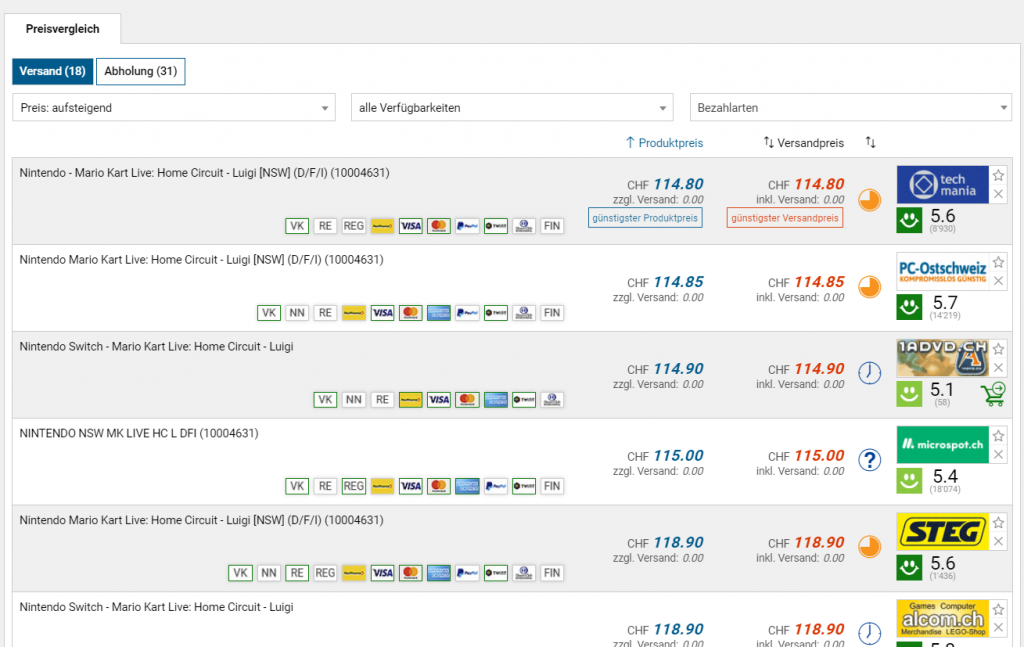1024x647 pixels.
Task: Click the clock availability icon for 1ADVD
Action: [870, 373]
